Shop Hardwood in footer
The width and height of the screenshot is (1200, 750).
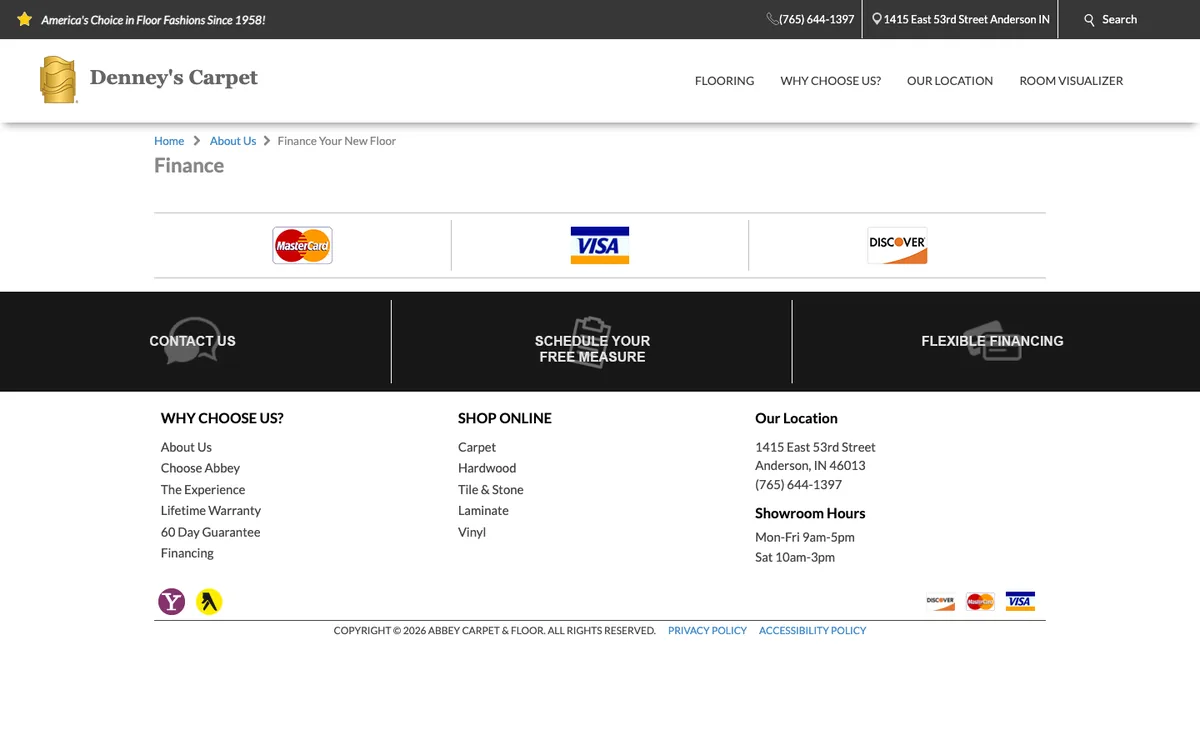pyautogui.click(x=487, y=468)
